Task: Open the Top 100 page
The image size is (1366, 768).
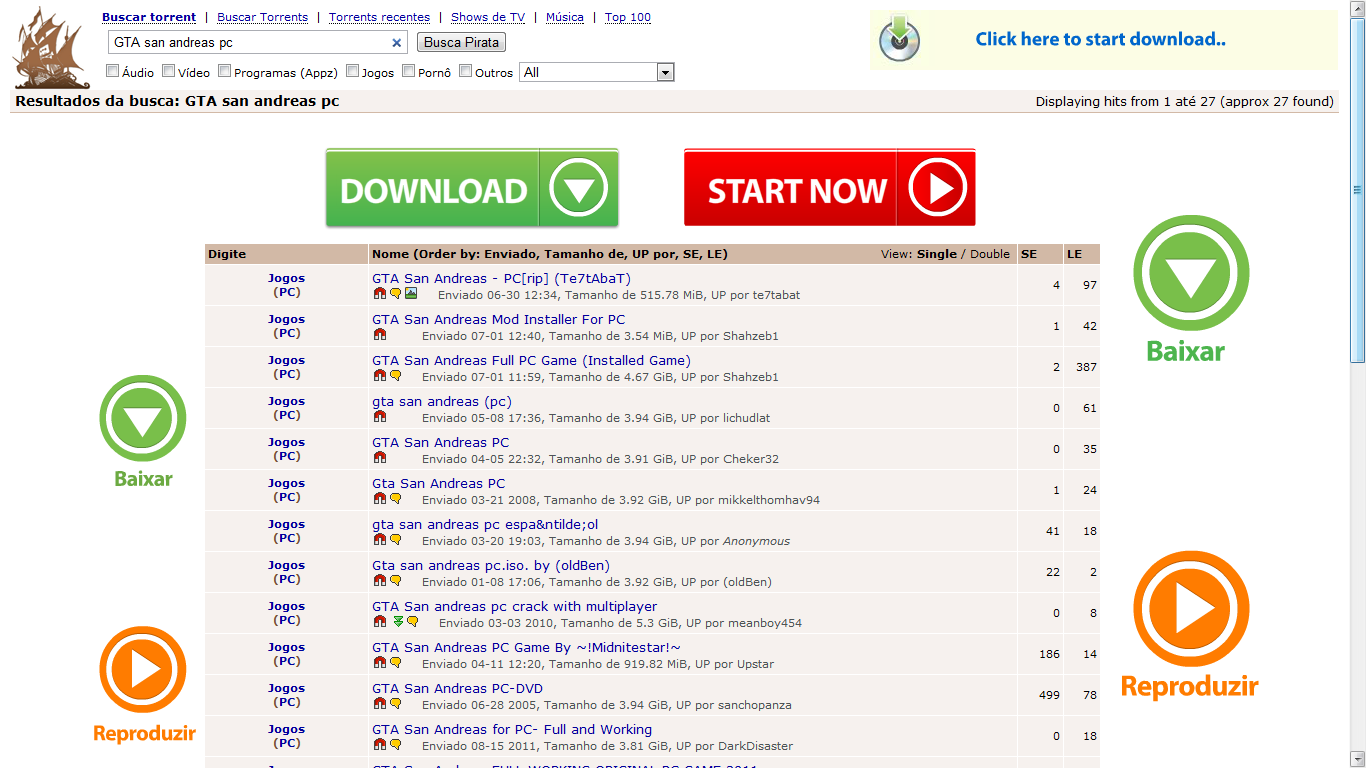Action: (628, 17)
